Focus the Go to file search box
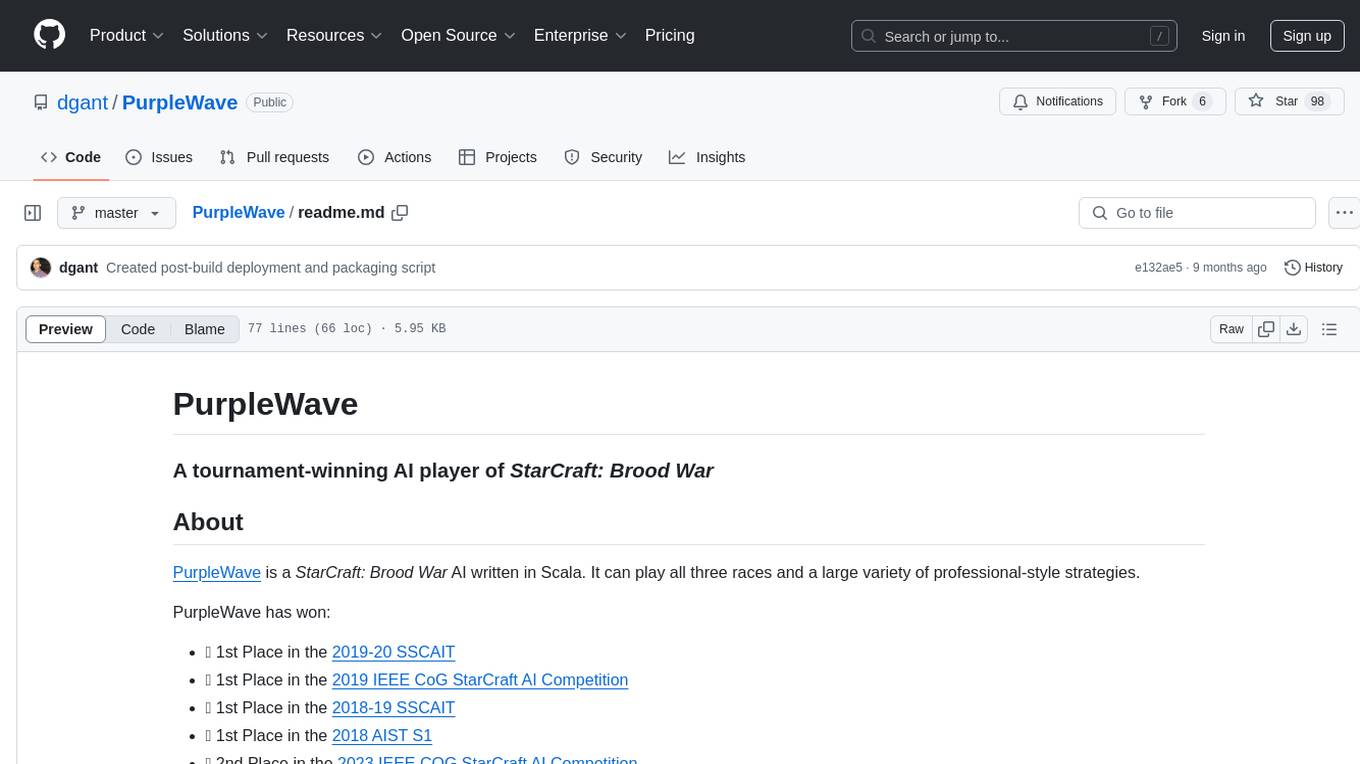The width and height of the screenshot is (1360, 764). [x=1197, y=213]
